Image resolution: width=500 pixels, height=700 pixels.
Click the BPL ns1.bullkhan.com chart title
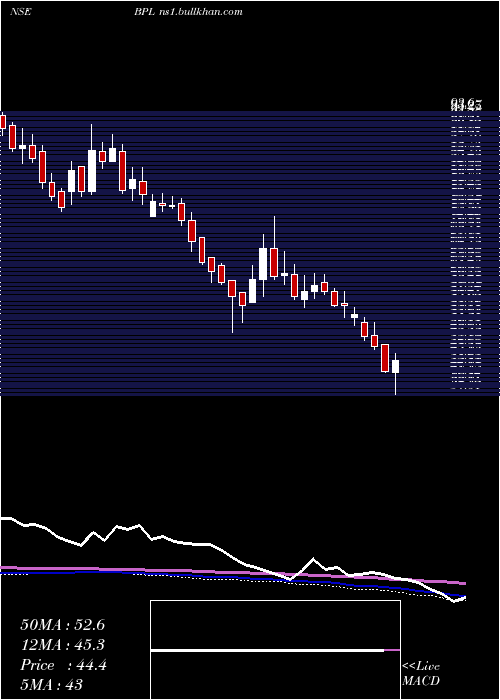click(x=188, y=12)
